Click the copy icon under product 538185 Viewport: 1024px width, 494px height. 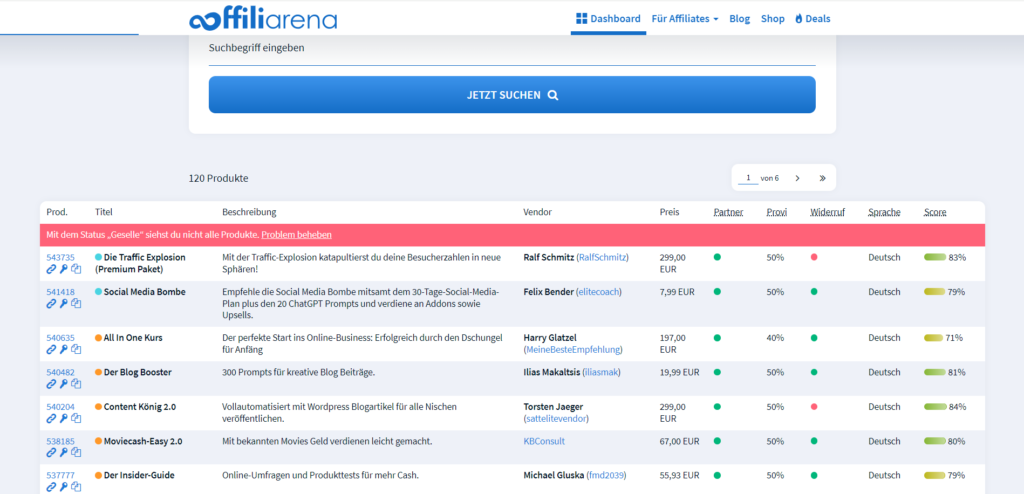point(76,452)
